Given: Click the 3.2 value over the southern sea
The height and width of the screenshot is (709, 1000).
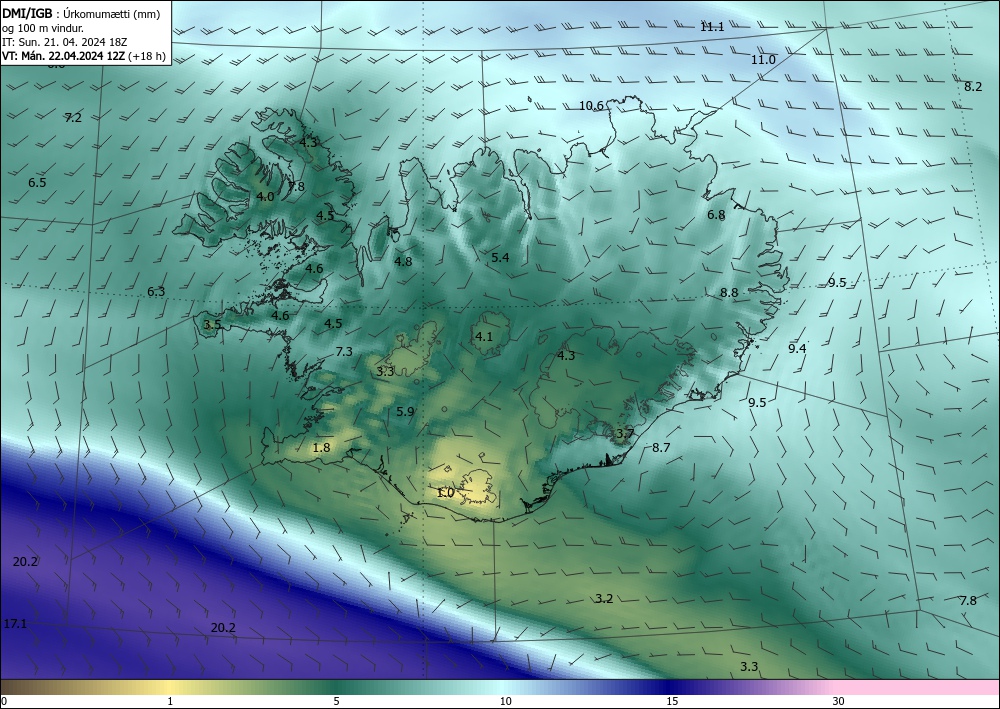Looking at the screenshot, I should [x=604, y=599].
